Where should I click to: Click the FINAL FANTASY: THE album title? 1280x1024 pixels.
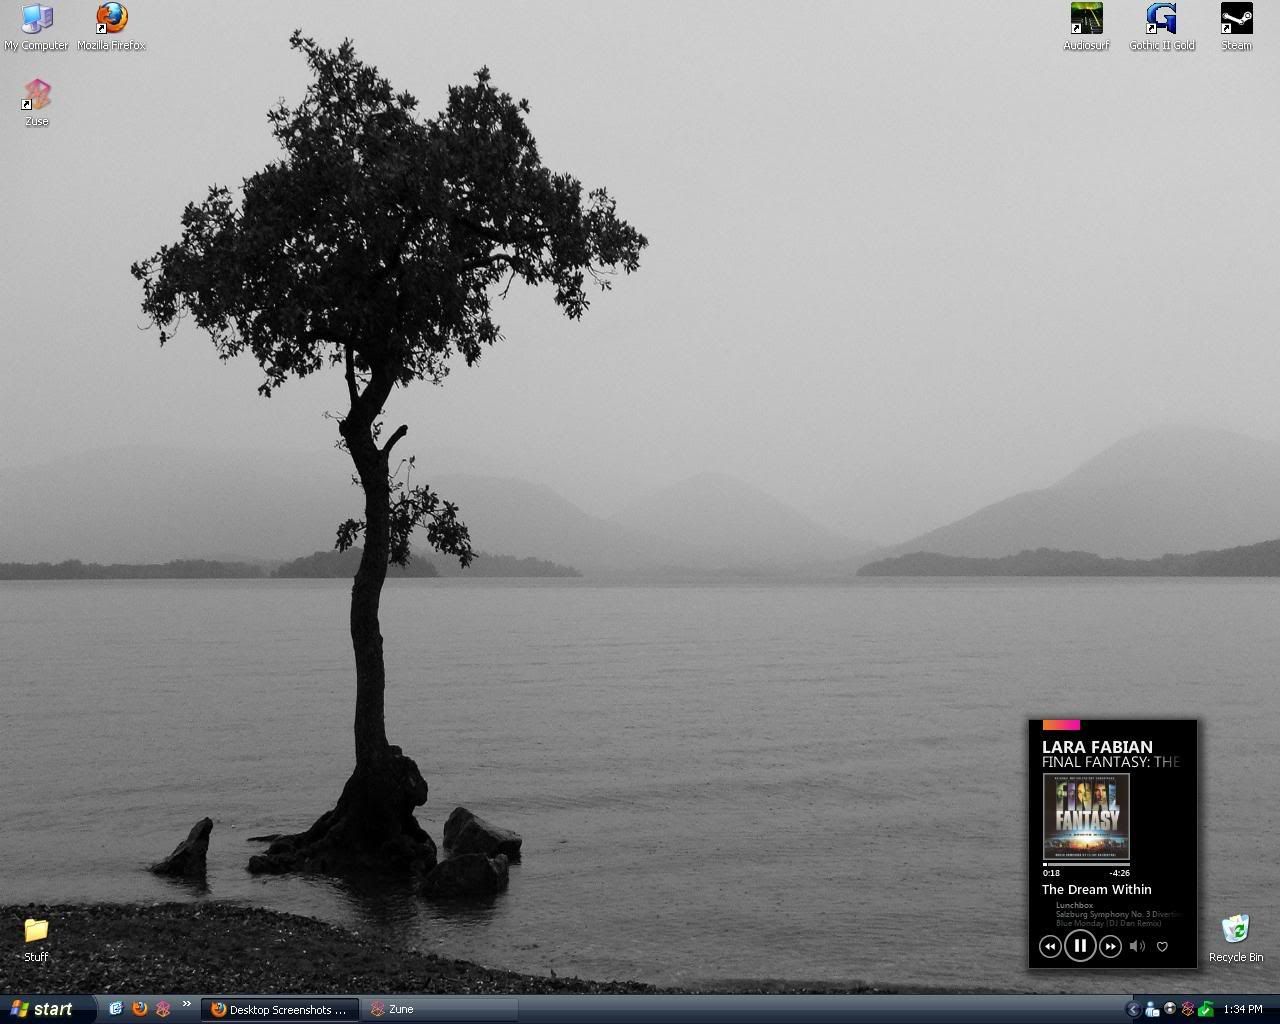(1111, 762)
